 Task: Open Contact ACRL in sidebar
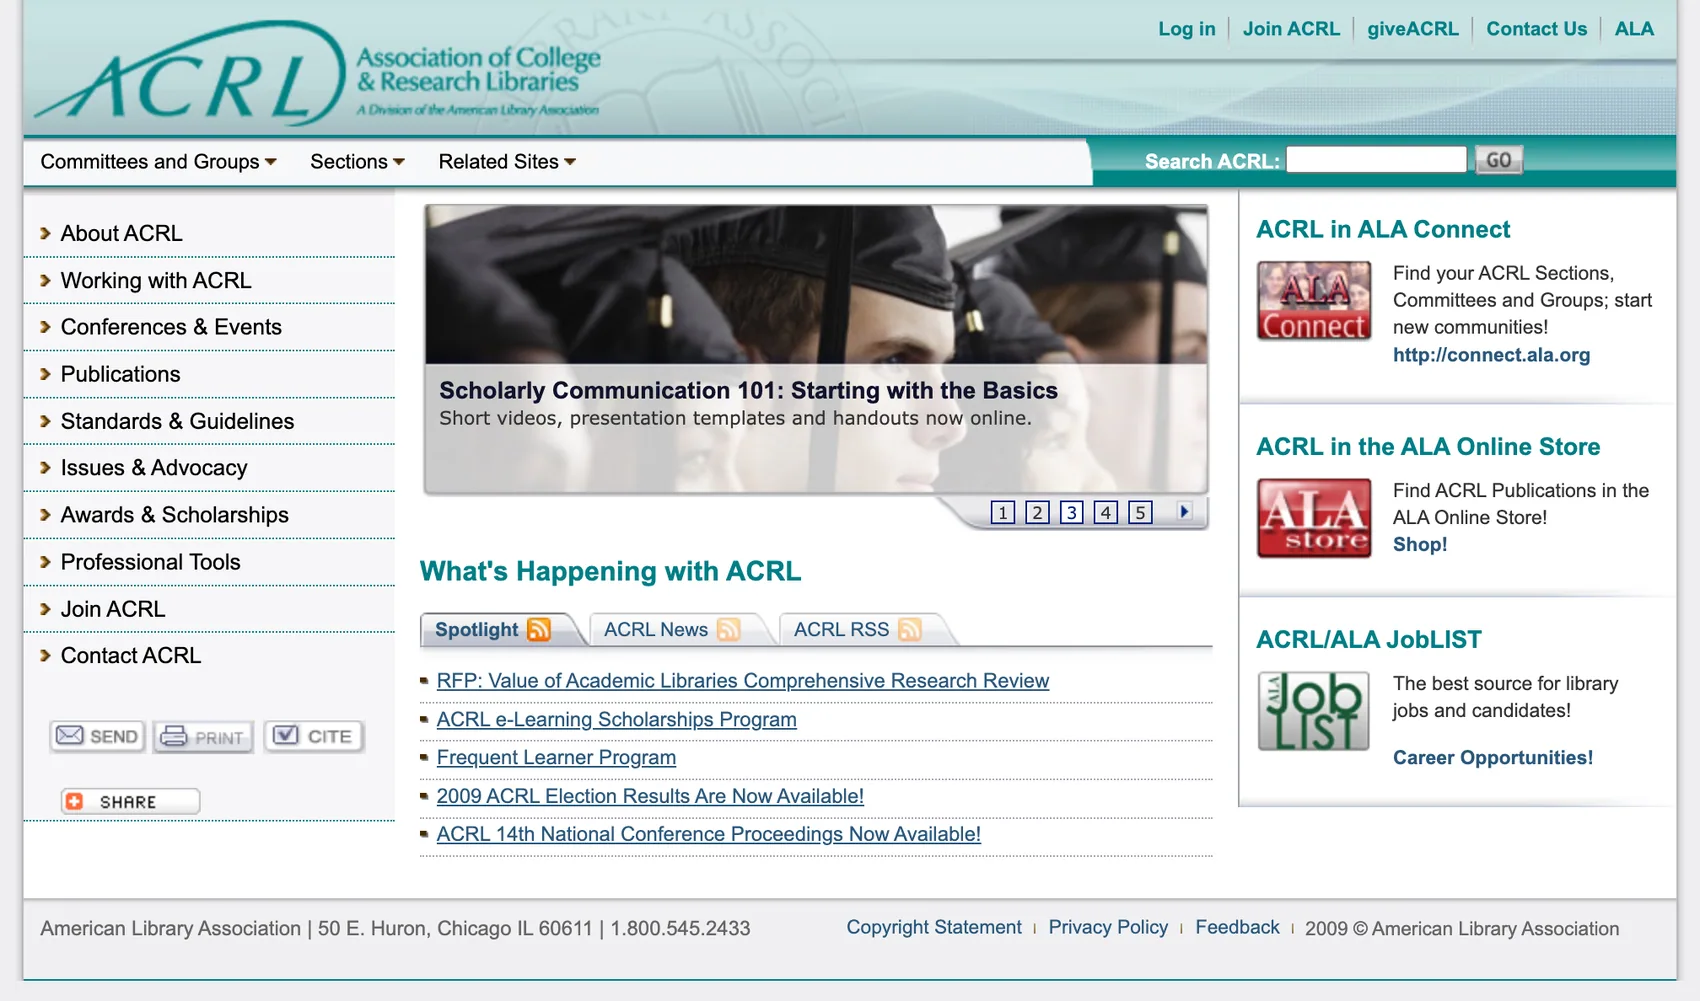(131, 655)
